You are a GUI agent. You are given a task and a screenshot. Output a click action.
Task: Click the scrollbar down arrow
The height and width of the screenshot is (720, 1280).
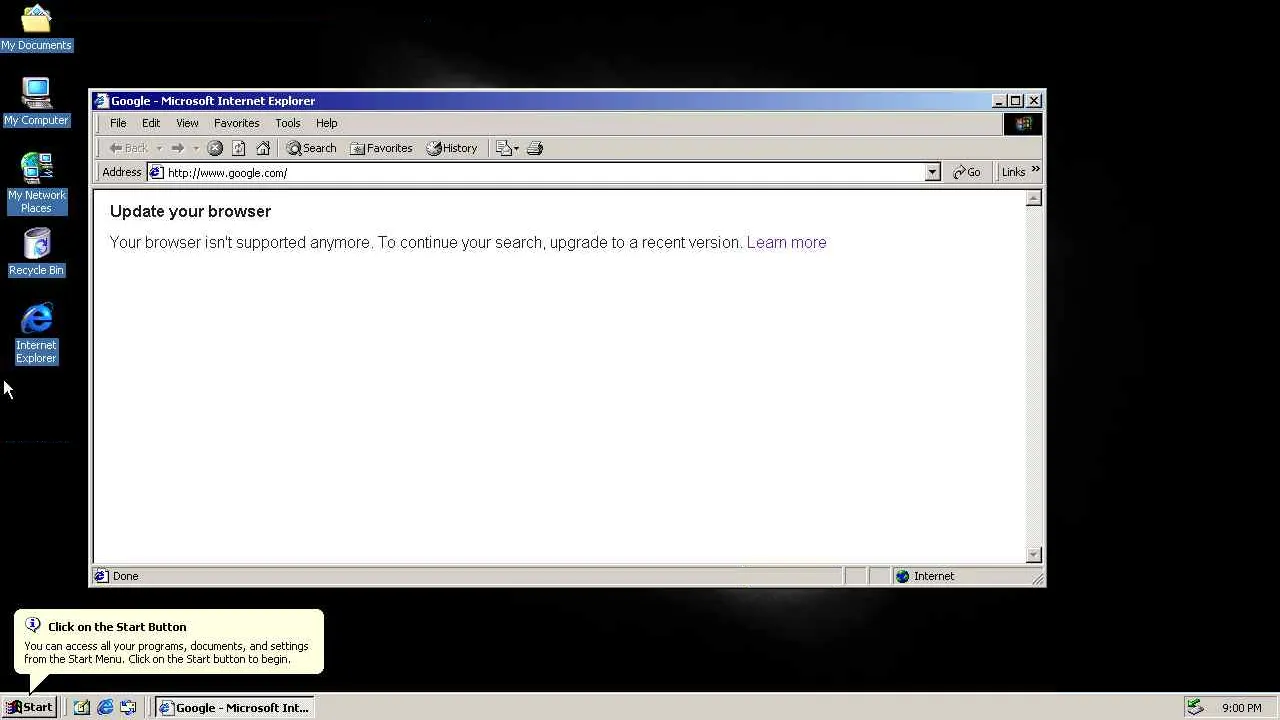1034,555
